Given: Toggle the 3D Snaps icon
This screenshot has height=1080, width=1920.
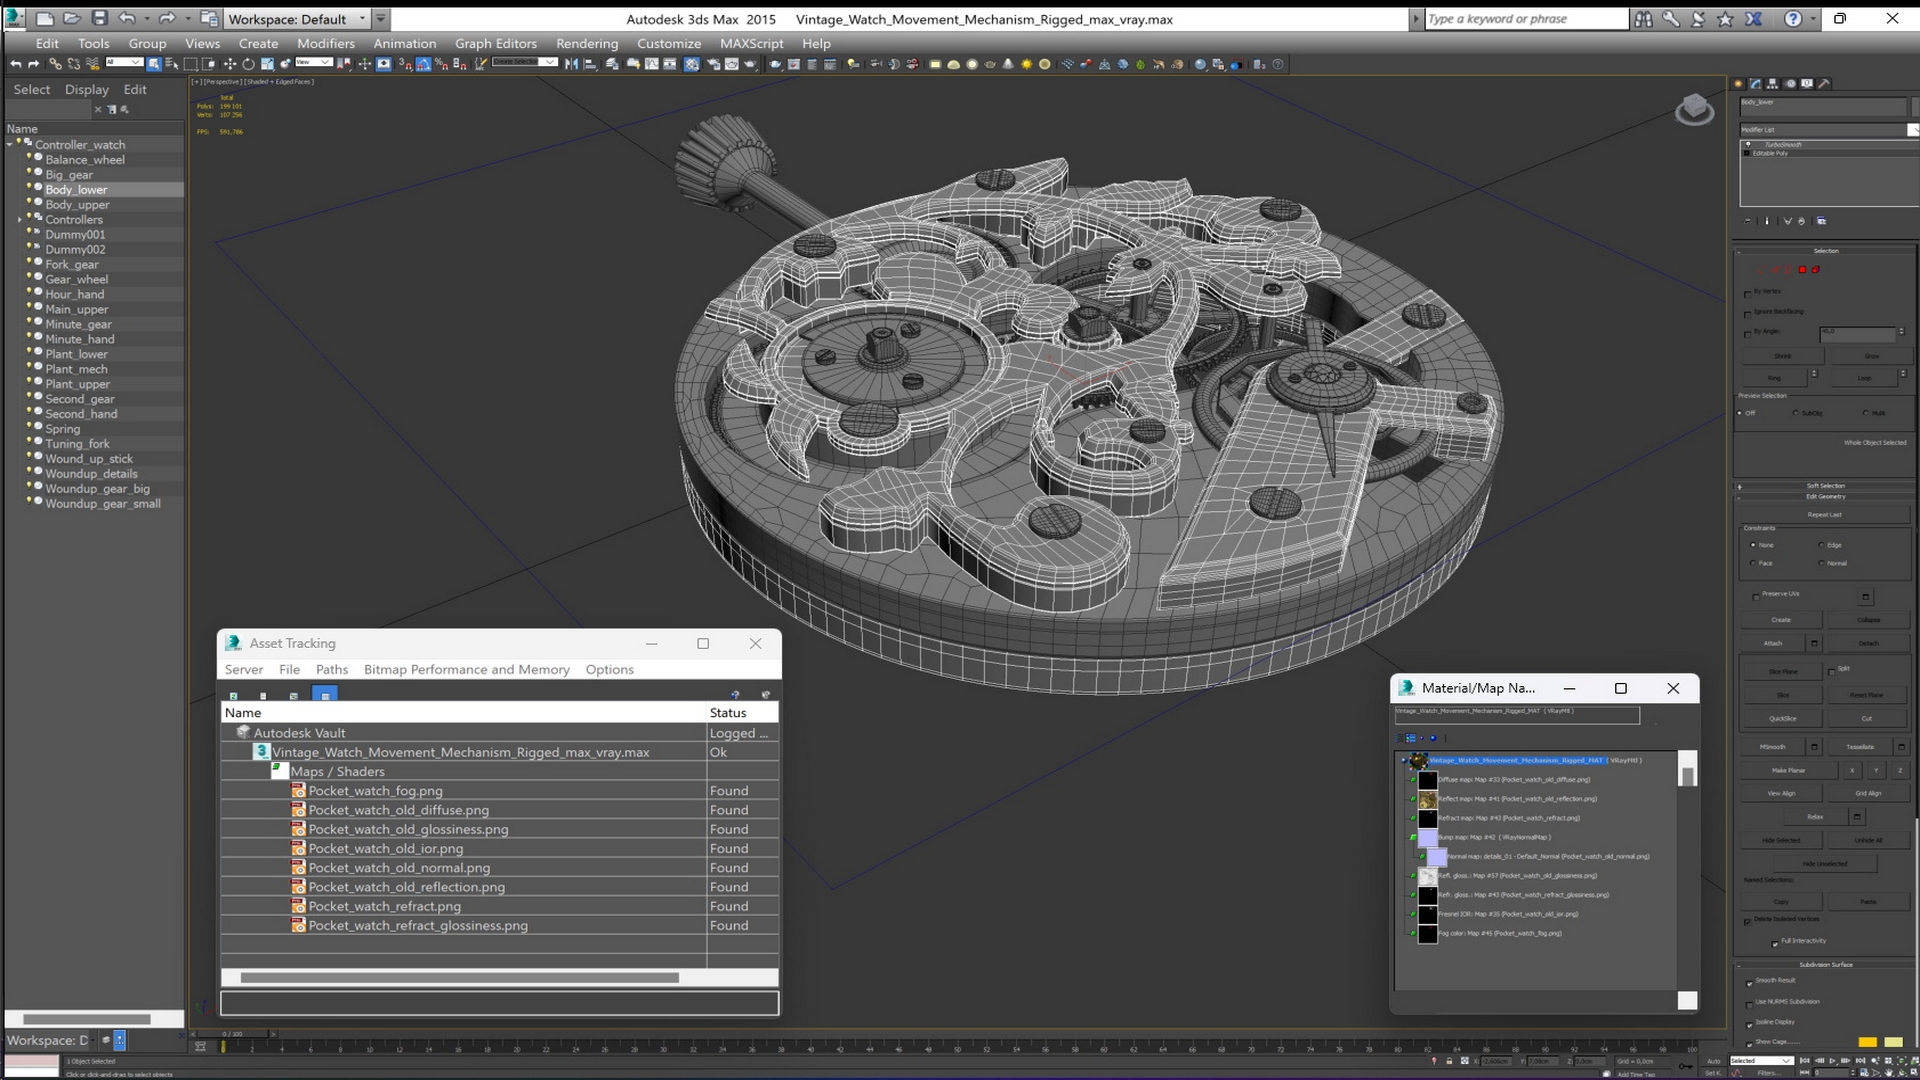Looking at the screenshot, I should (405, 64).
